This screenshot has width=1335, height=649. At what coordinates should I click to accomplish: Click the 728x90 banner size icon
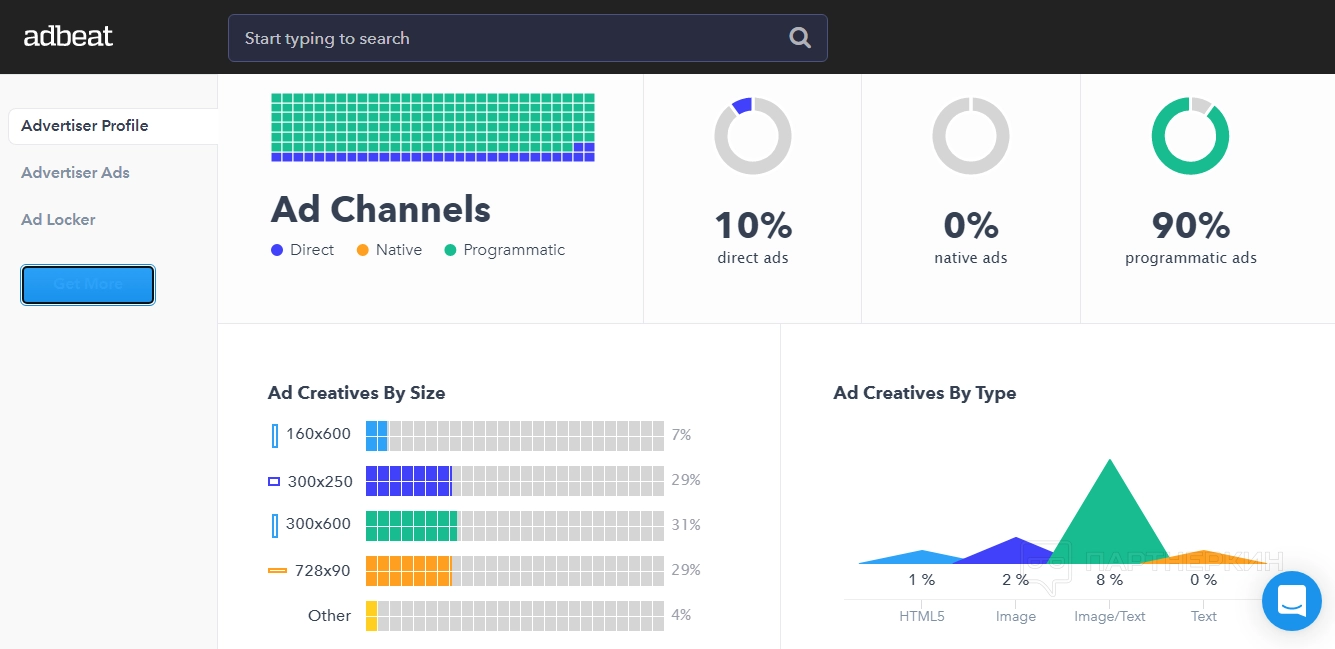point(277,571)
